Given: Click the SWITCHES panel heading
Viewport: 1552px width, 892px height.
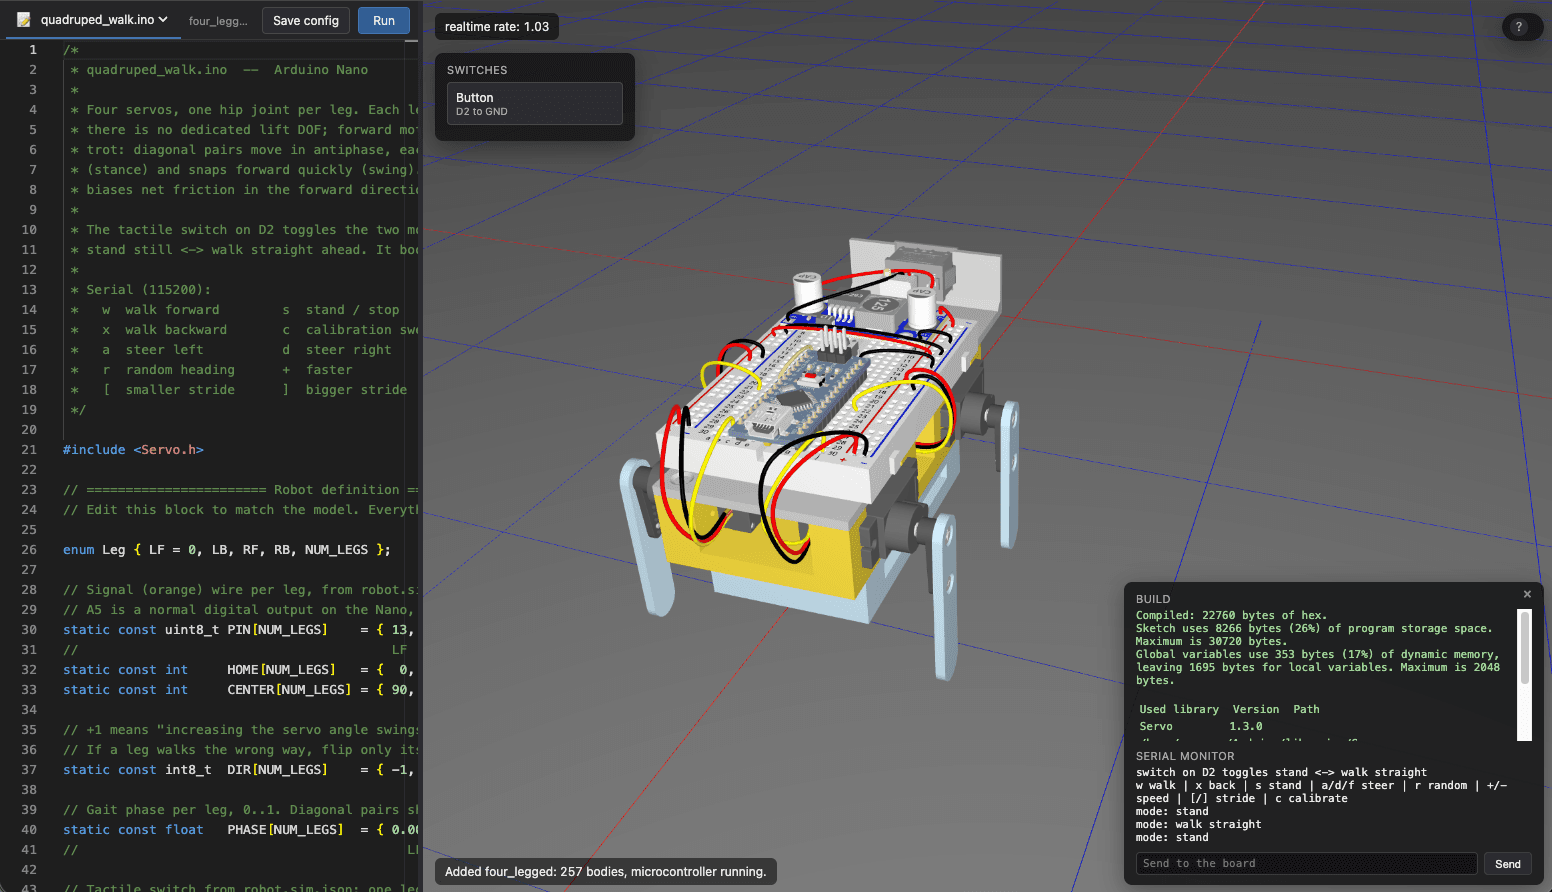Looking at the screenshot, I should pyautogui.click(x=477, y=70).
